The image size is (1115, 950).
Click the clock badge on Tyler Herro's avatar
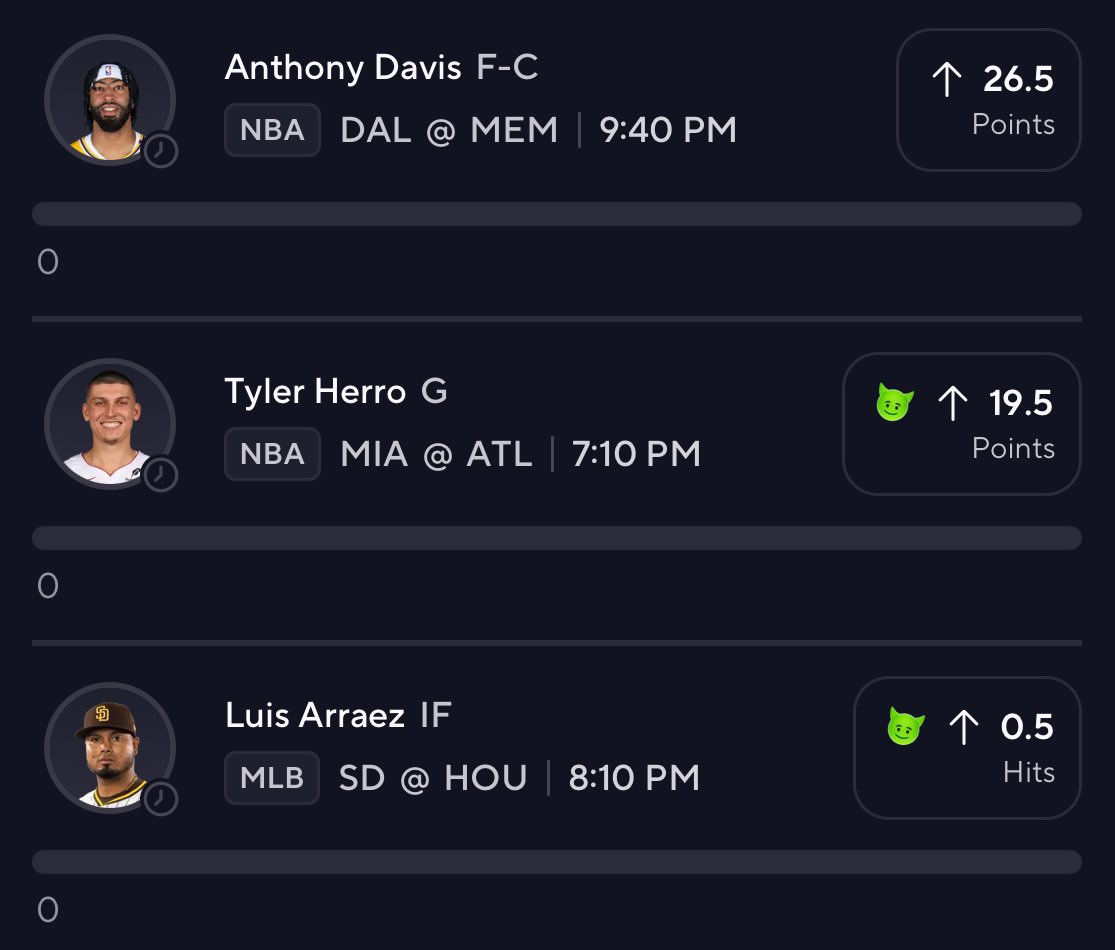coord(161,475)
